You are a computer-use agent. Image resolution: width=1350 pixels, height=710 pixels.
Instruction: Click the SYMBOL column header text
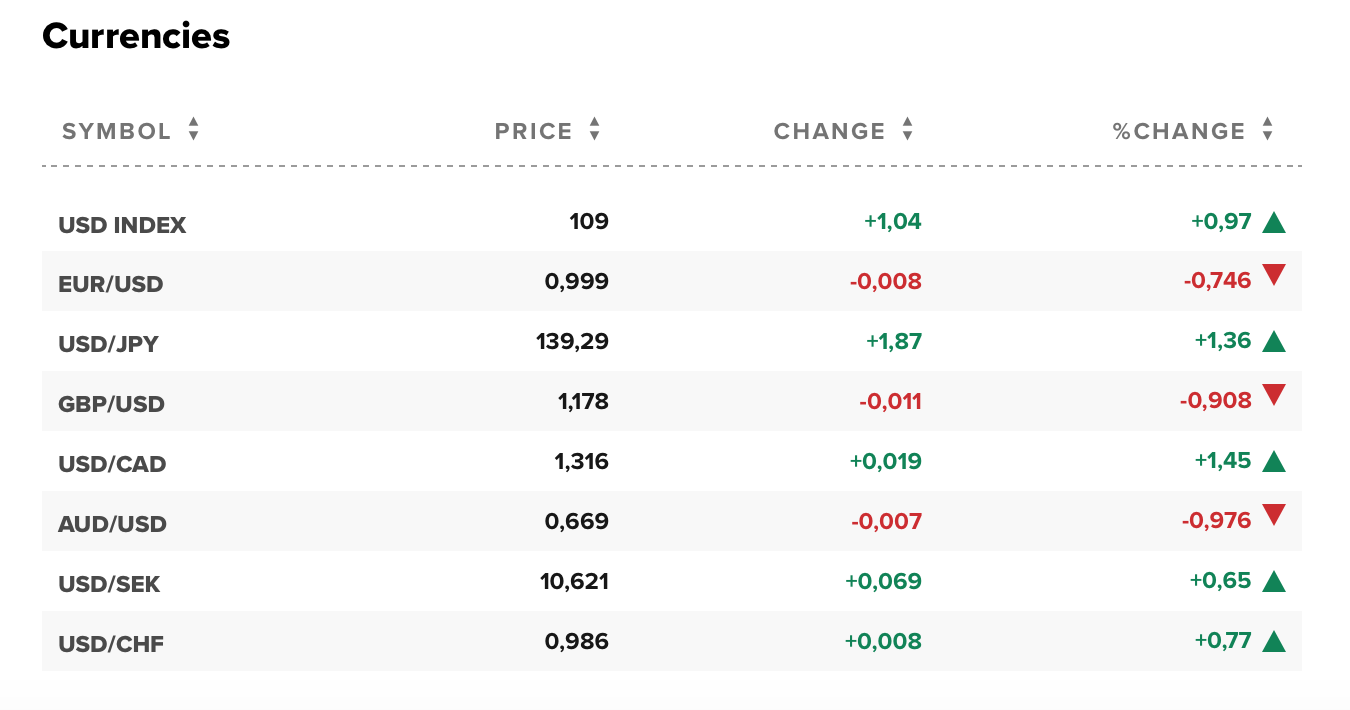point(117,131)
